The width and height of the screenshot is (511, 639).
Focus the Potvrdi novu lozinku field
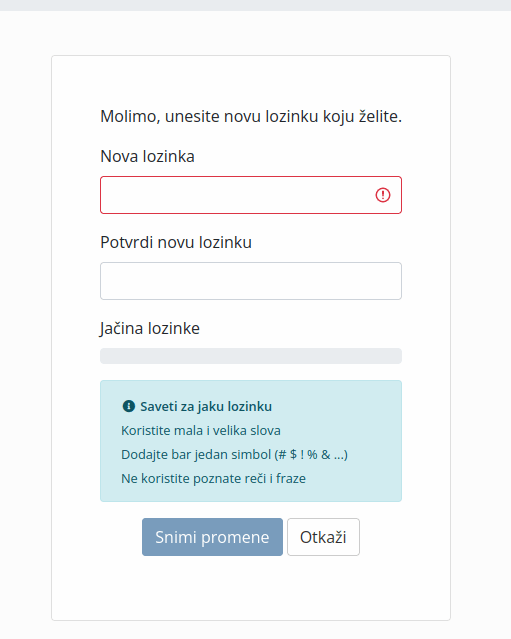[x=251, y=281]
